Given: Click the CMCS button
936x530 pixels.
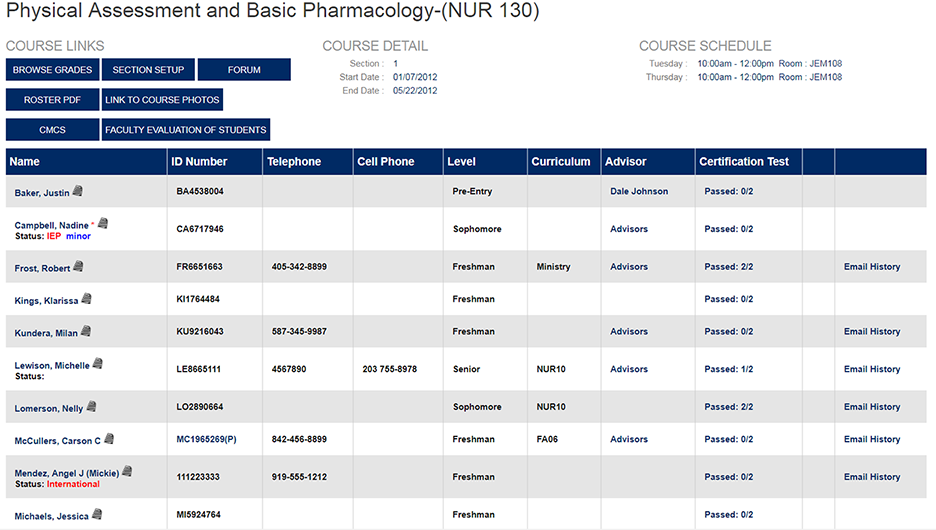Looking at the screenshot, I should pos(52,130).
